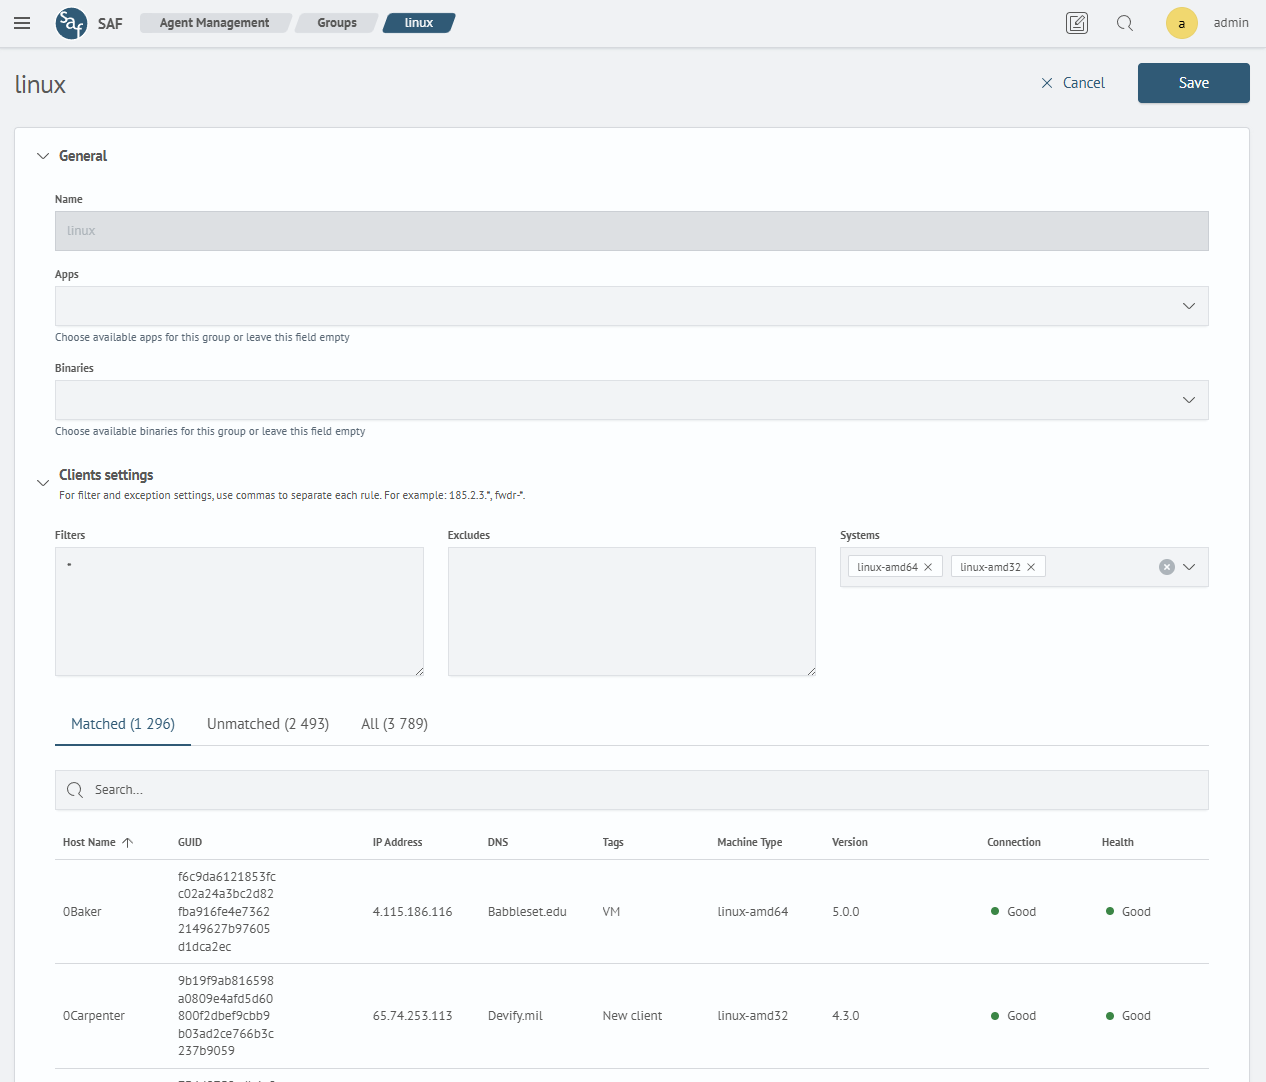Viewport: 1266px width, 1082px height.
Task: Click the clients Search field
Action: pos(632,790)
